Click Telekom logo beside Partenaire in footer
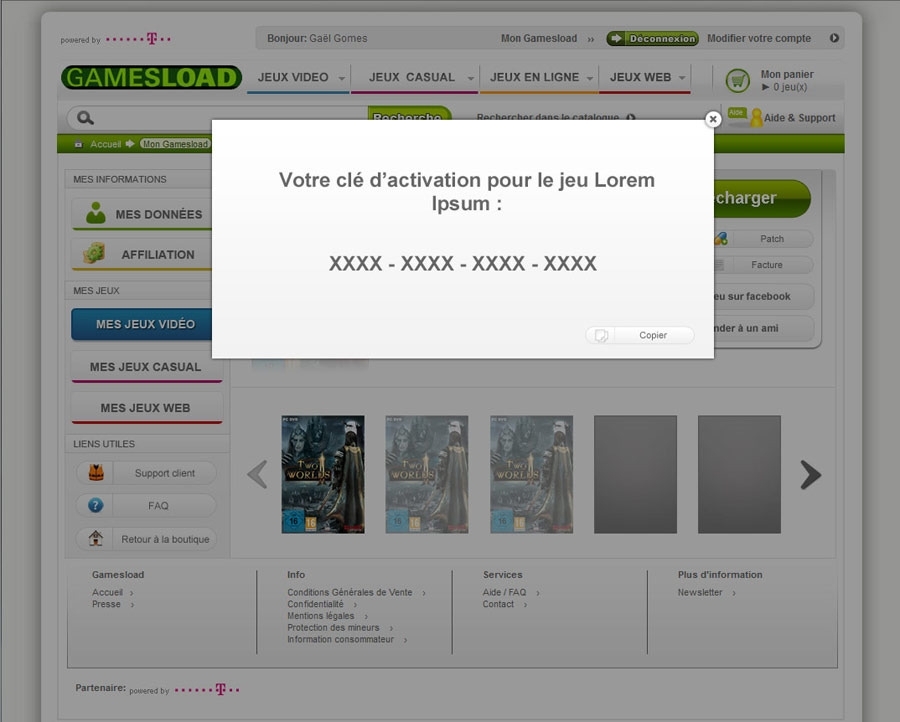 [207, 689]
